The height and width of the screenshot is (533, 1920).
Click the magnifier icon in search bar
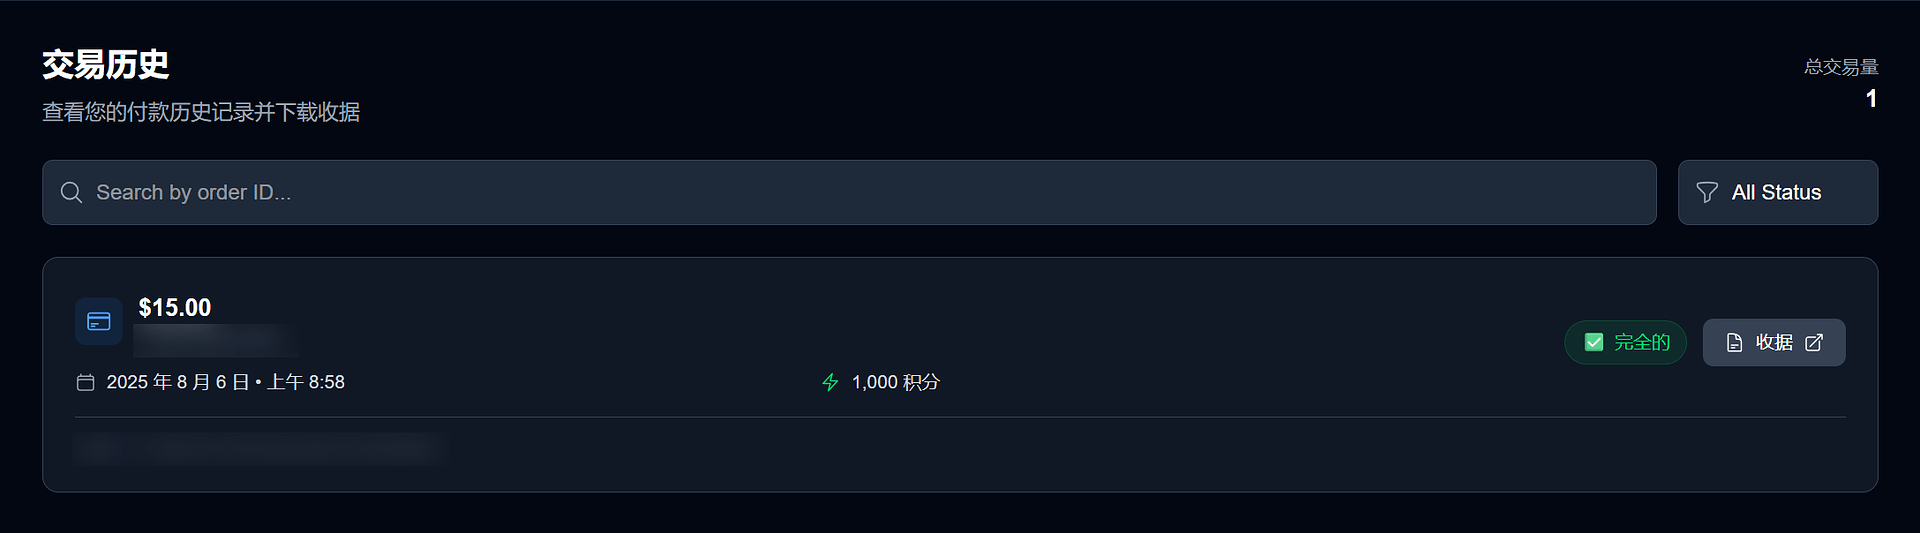point(71,192)
